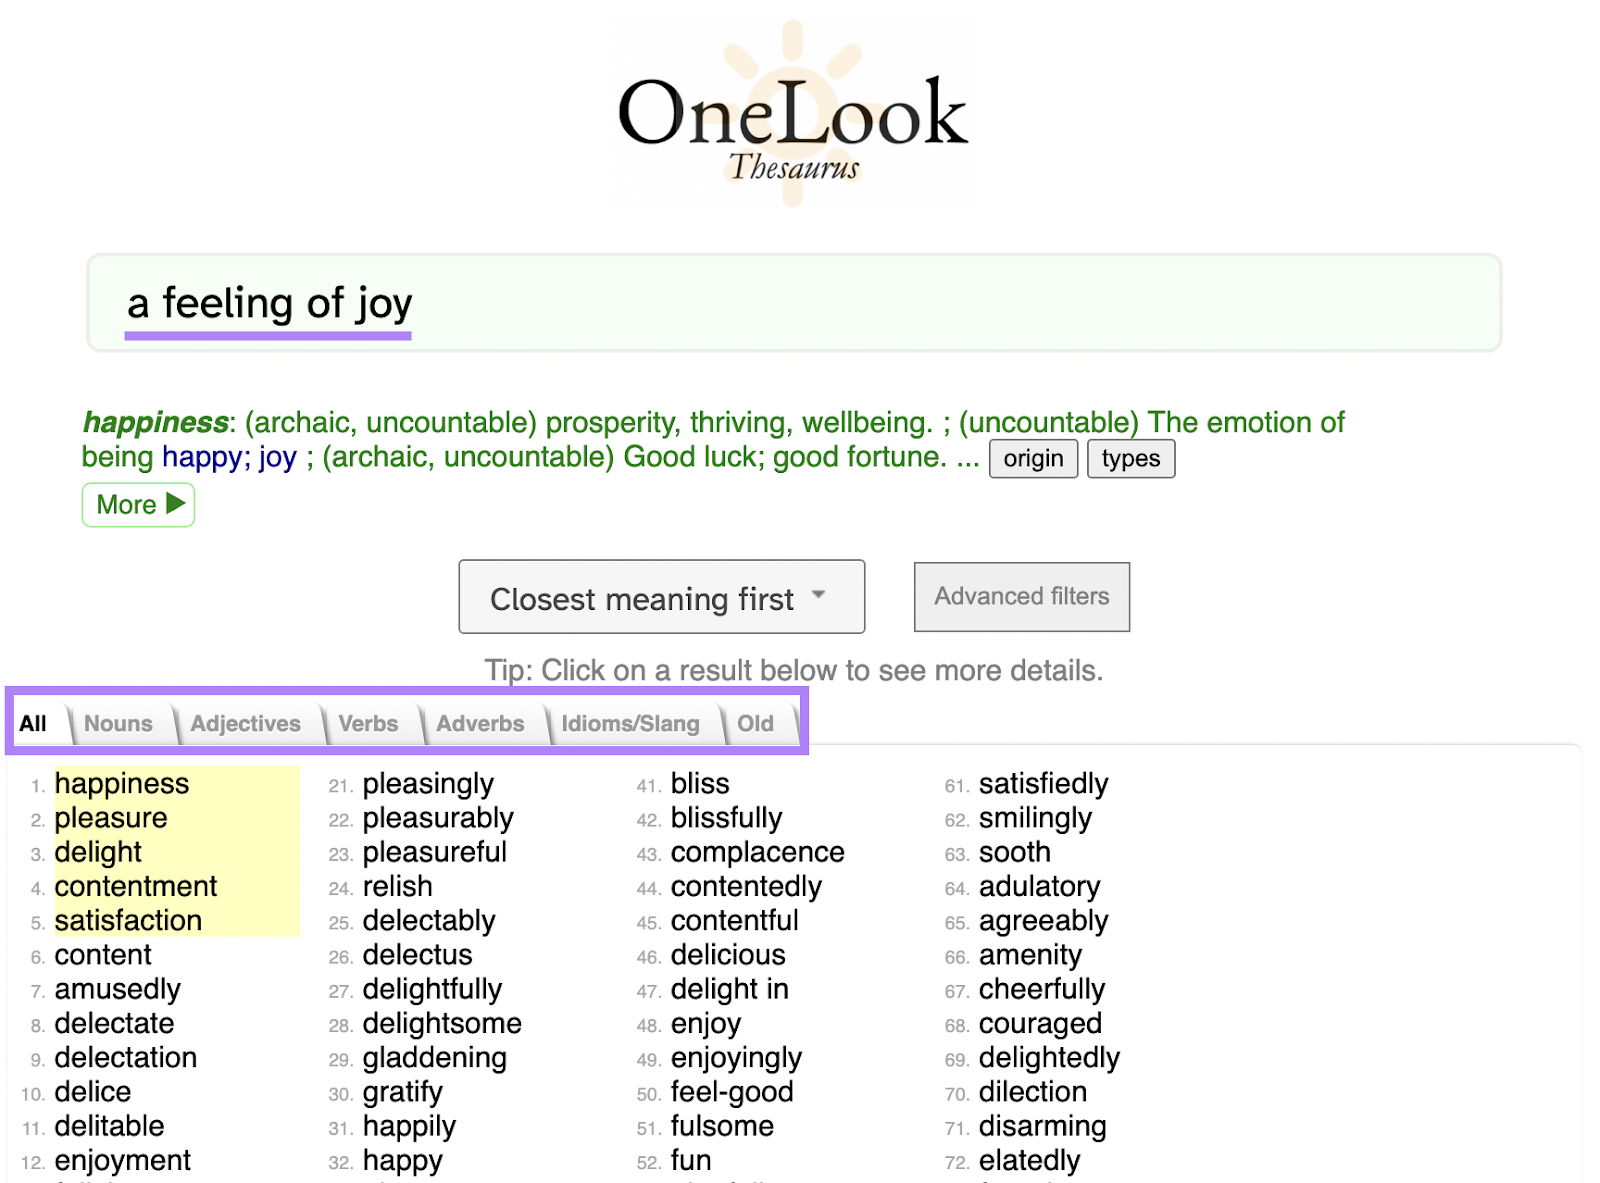Click the result word 'gladdening'
The width and height of the screenshot is (1600, 1183).
click(x=435, y=1057)
